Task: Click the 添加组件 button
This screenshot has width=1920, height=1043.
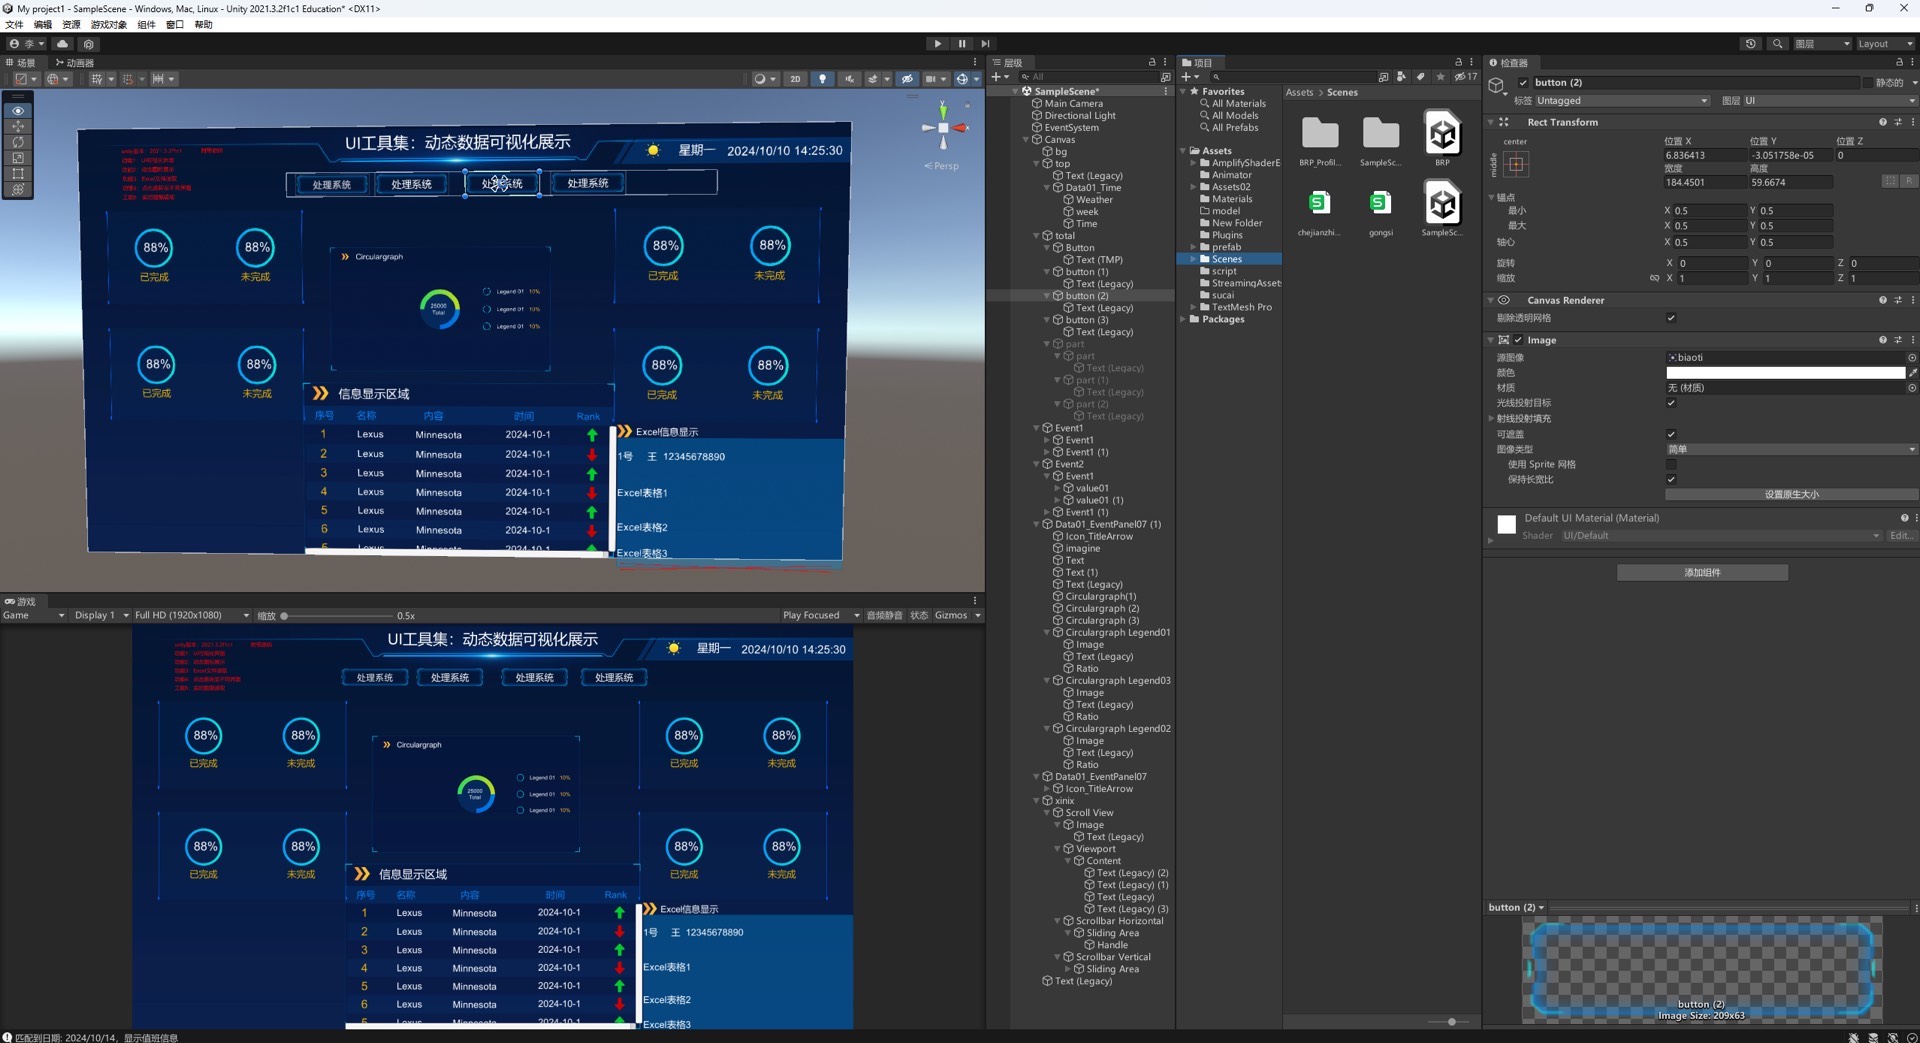Action: click(x=1701, y=573)
